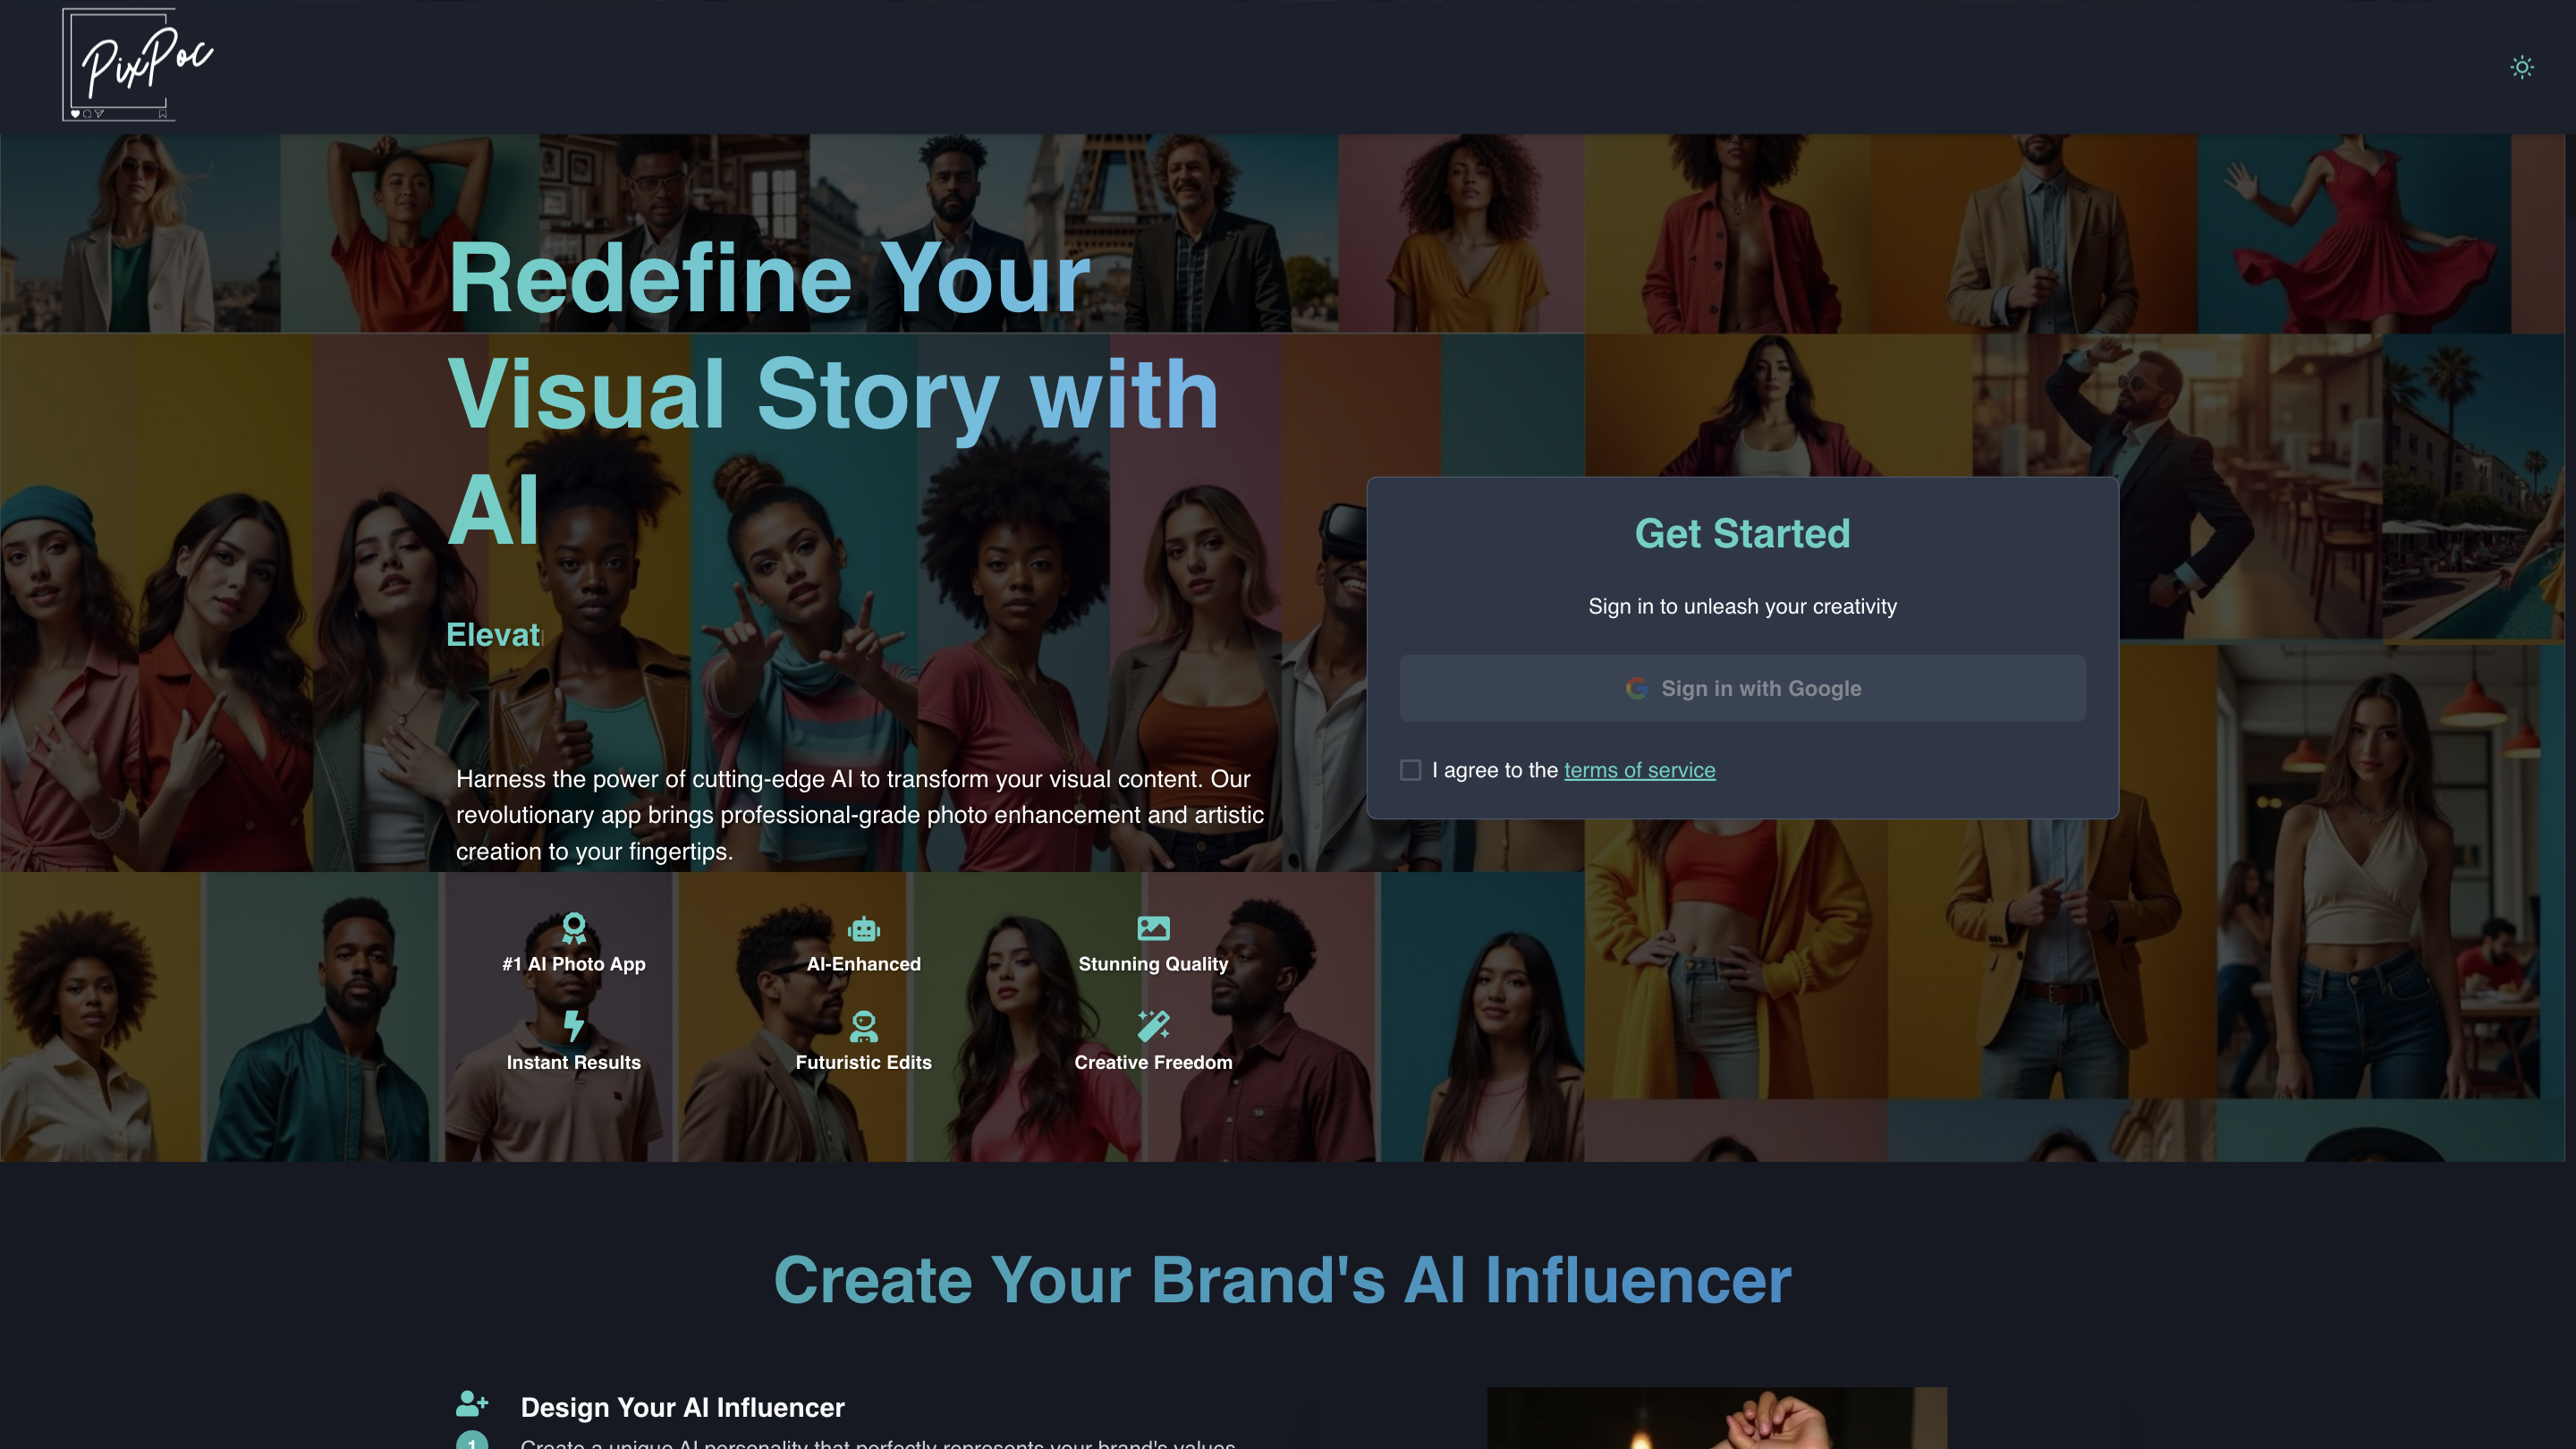Viewport: 2576px width, 1449px height.
Task: Click the hand image thumbnail near the bottom
Action: 1716,1418
